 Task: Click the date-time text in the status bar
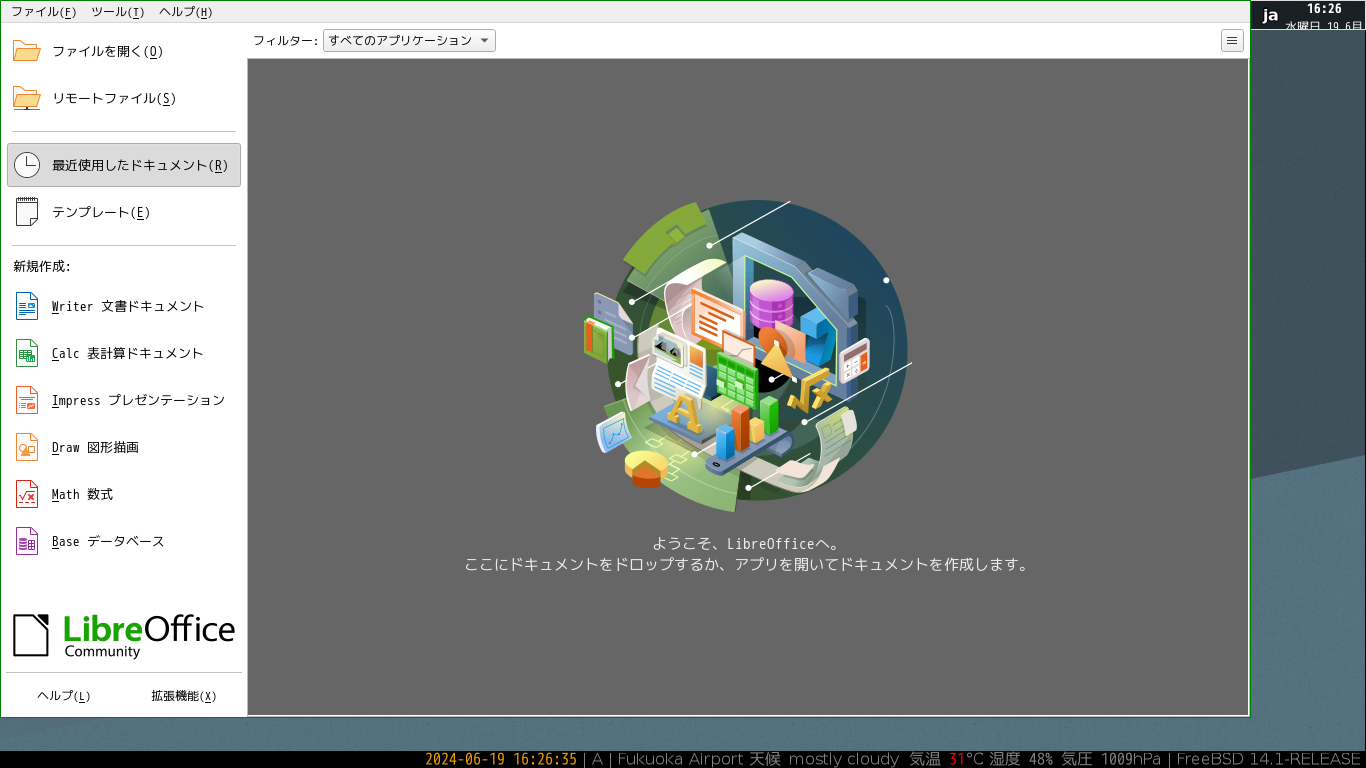(x=501, y=759)
